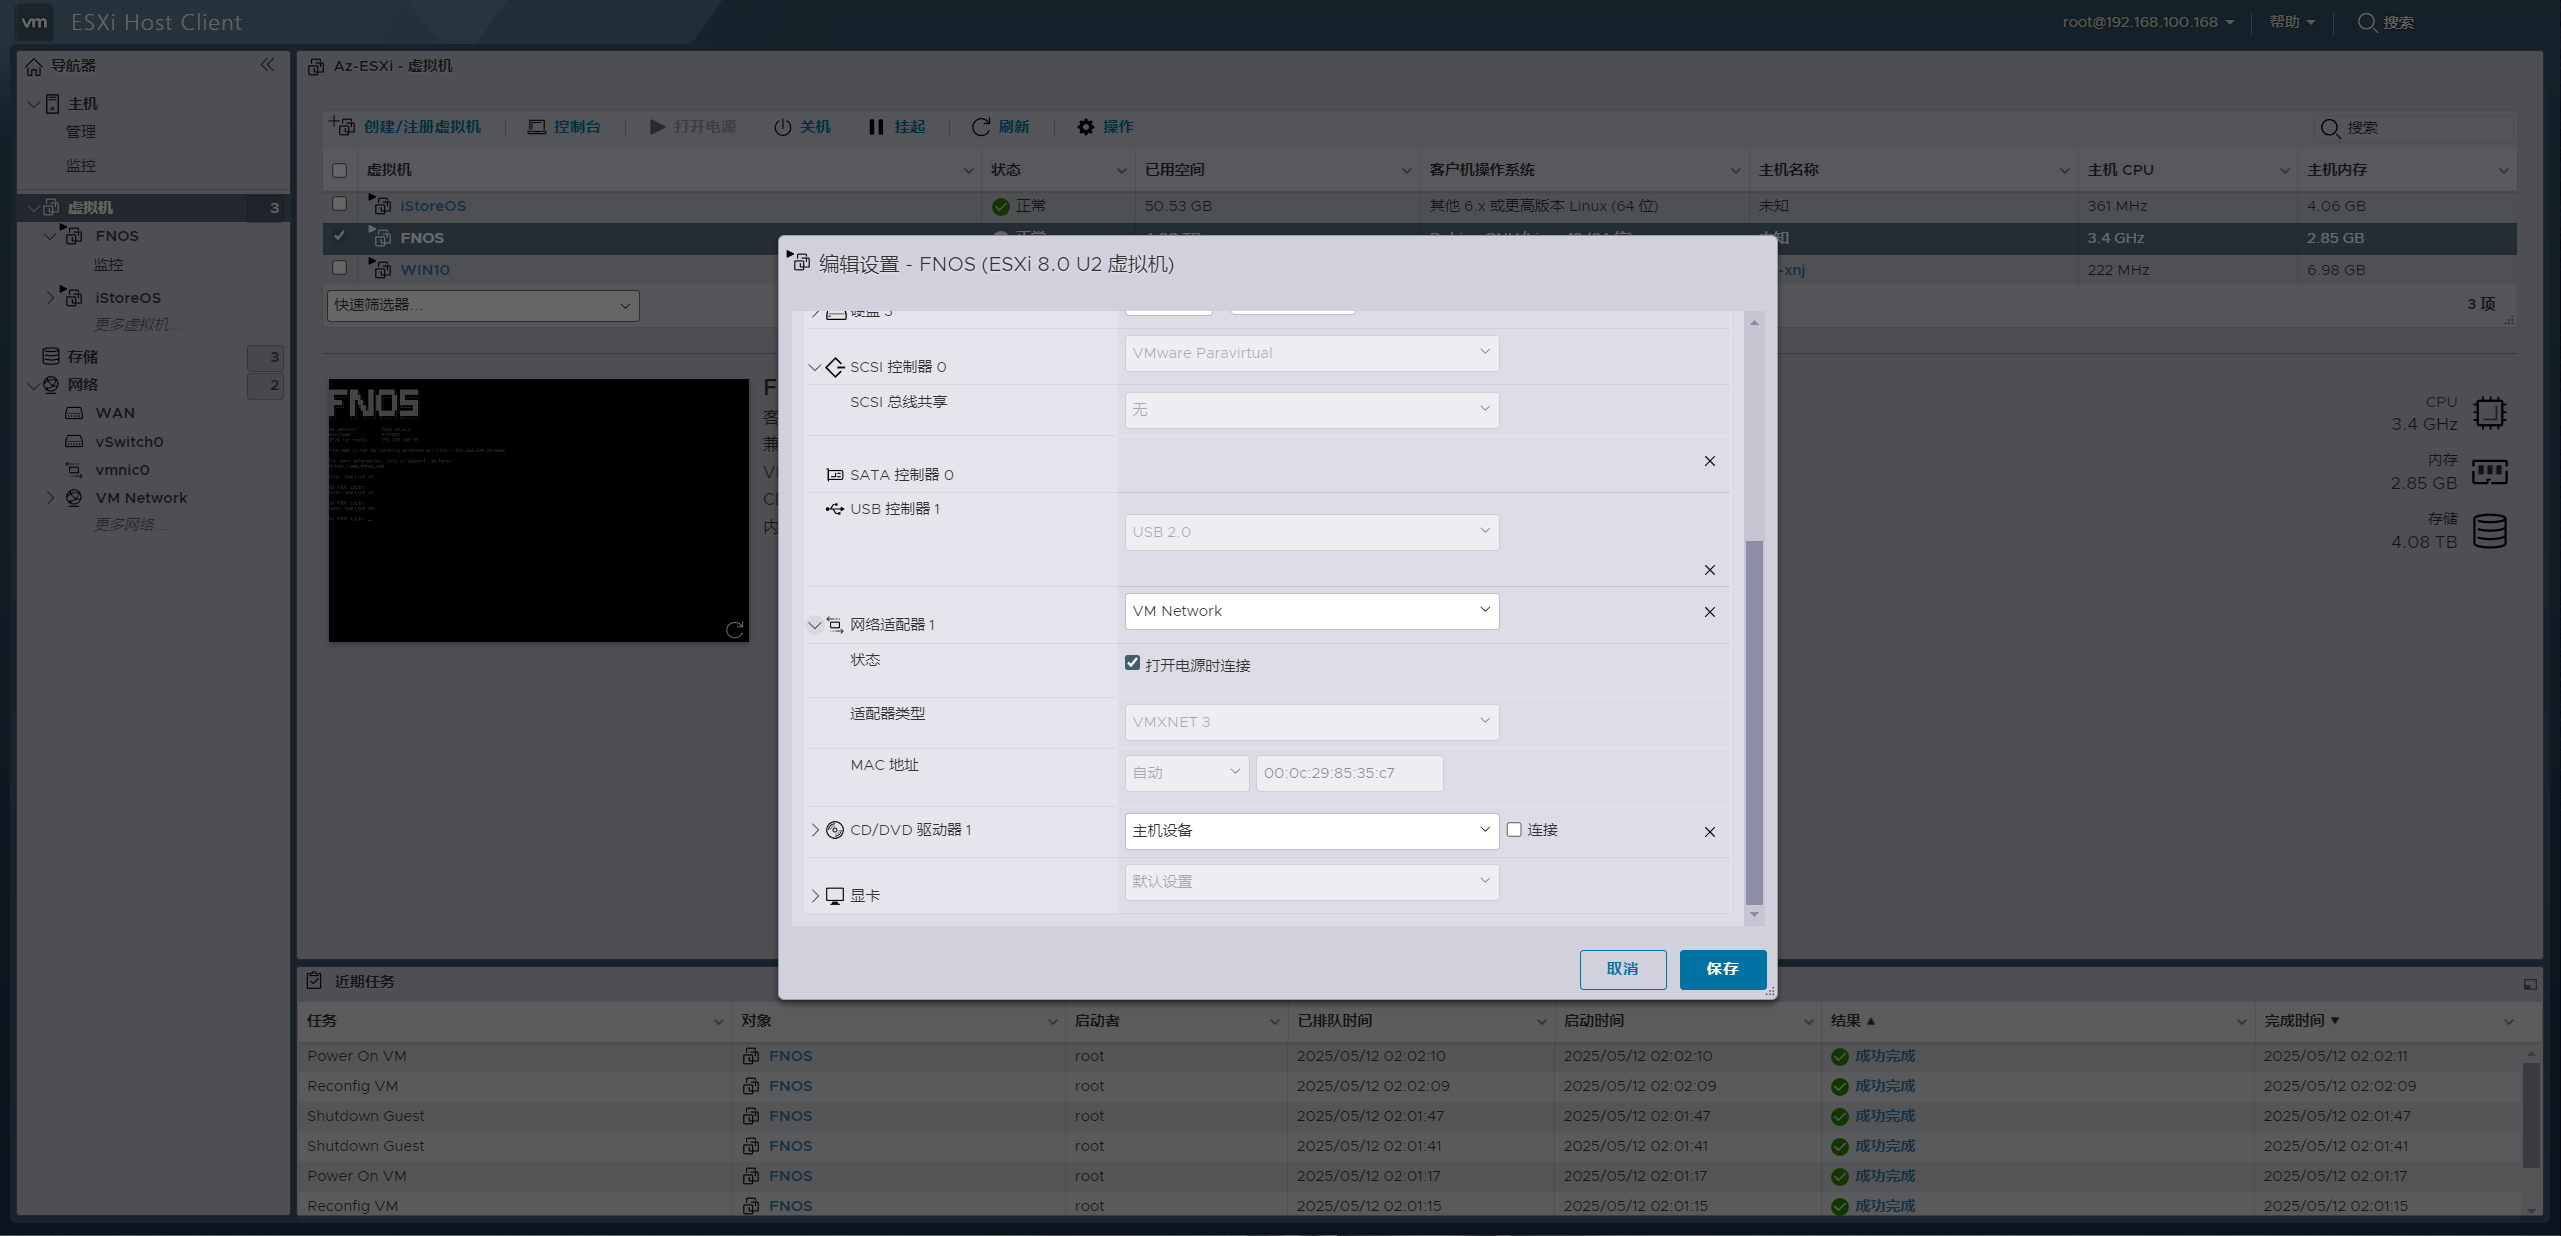Click the 挂起 suspend toolbar button
The width and height of the screenshot is (2561, 1236).
pos(897,127)
